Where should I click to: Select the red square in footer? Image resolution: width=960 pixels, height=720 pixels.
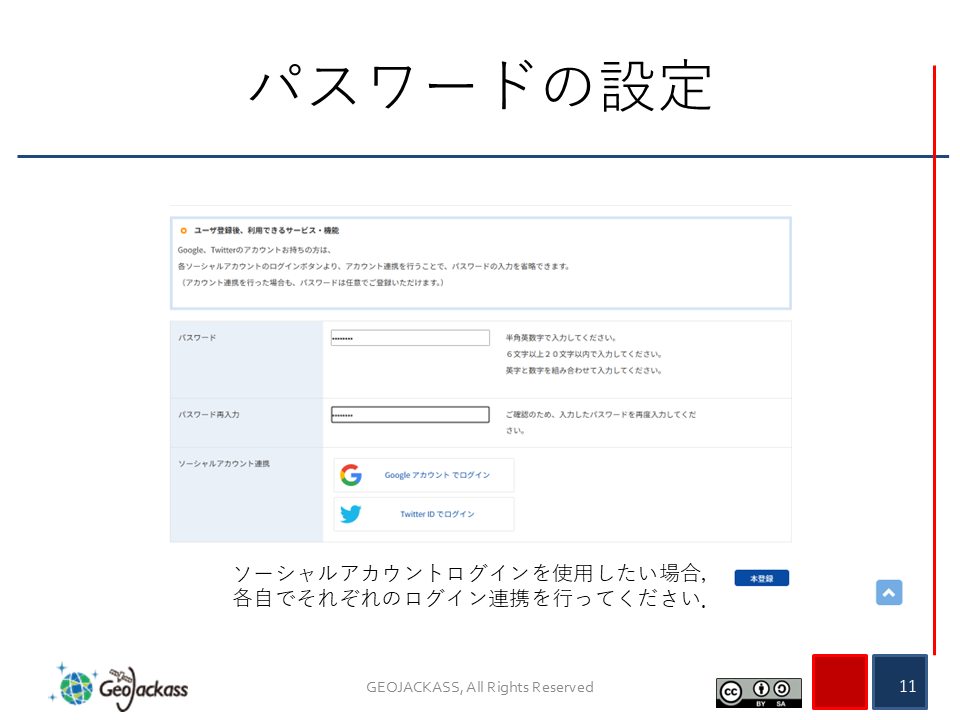point(839,682)
